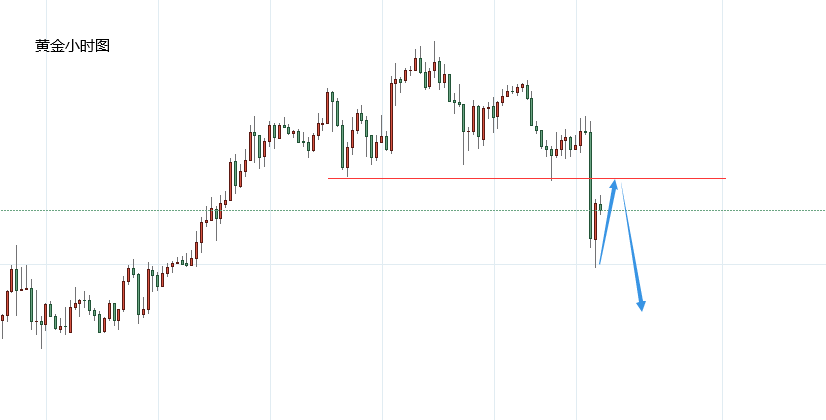The height and width of the screenshot is (420, 826).
Task: Select the leftmost candle on the chart
Action: click(x=2, y=319)
